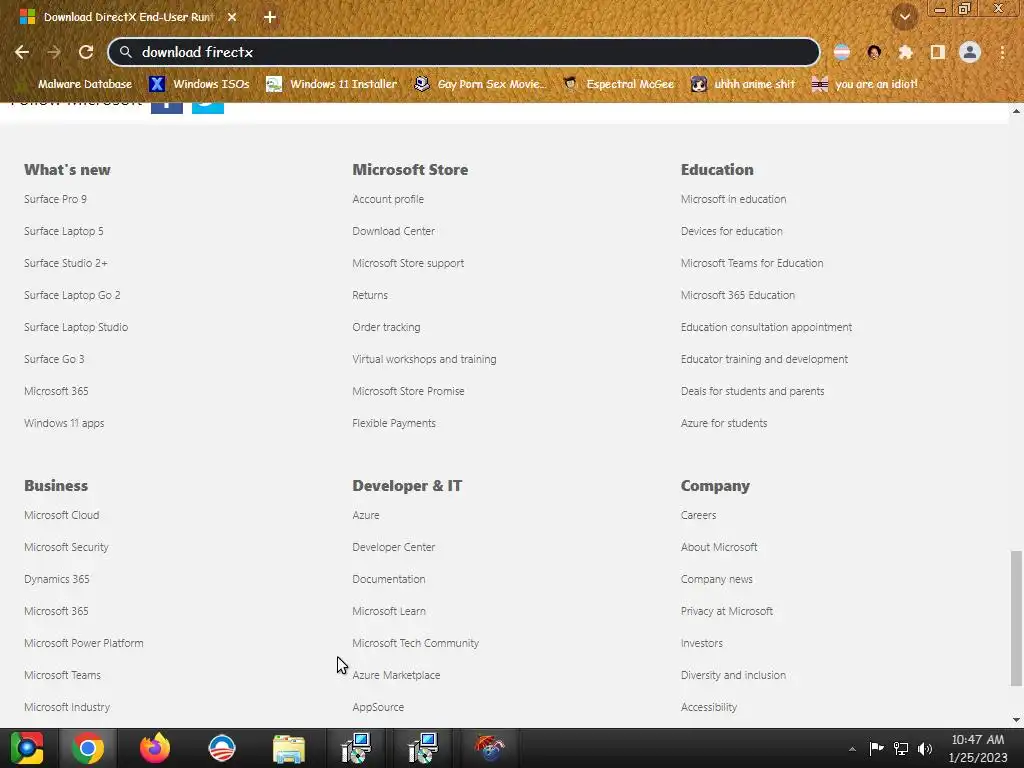Open the Dynamics 365 link
Image resolution: width=1024 pixels, height=768 pixels.
pyautogui.click(x=57, y=579)
